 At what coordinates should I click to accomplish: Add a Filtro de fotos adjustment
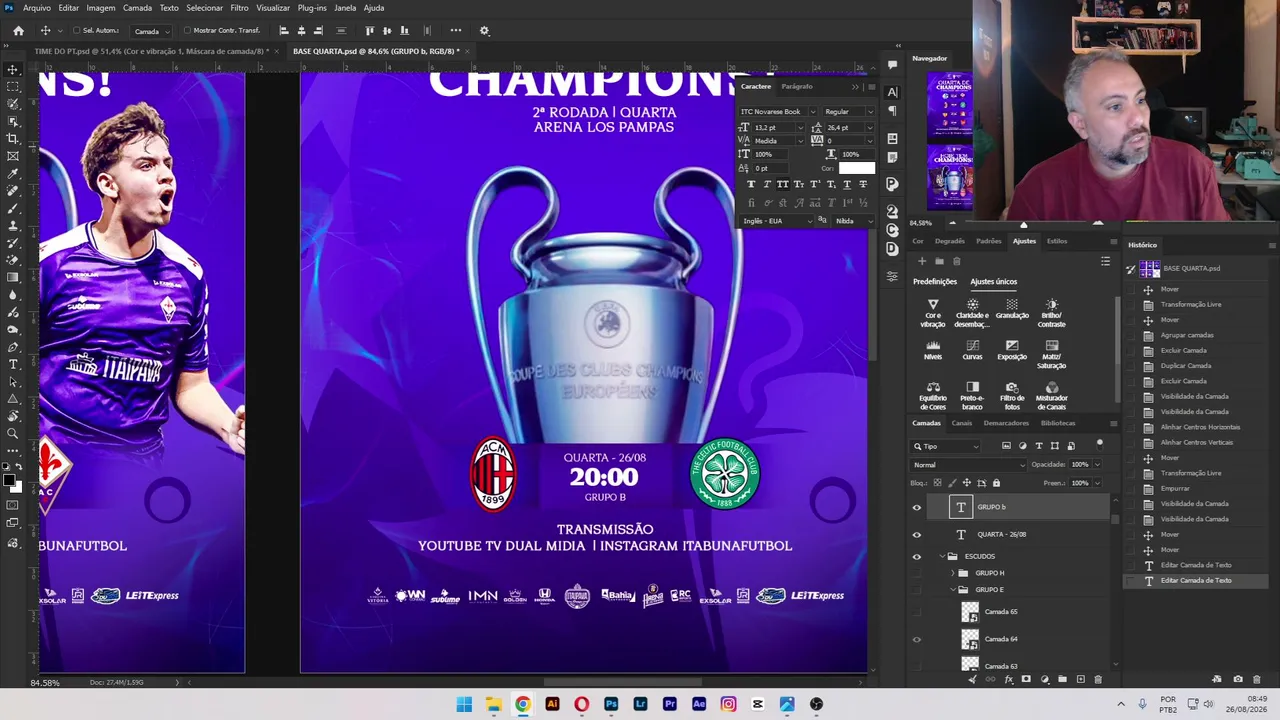click(x=1012, y=396)
